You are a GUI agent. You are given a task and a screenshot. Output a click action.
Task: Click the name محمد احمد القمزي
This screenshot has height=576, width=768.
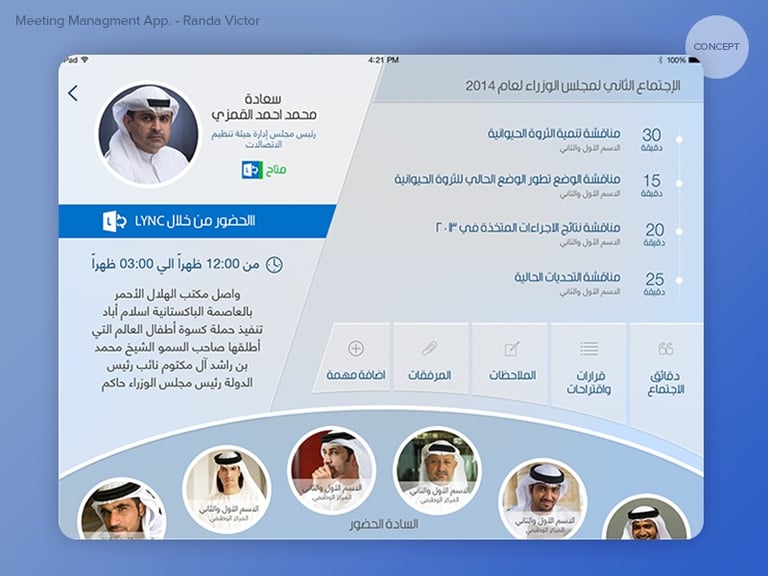pos(264,115)
